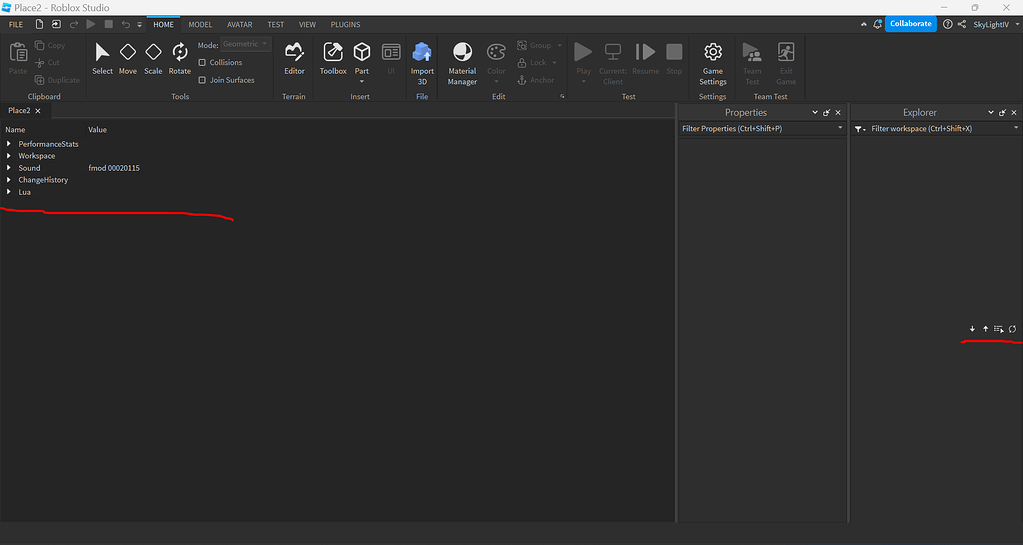Click the open-place icon beside new file
This screenshot has width=1023, height=545.
click(56, 24)
